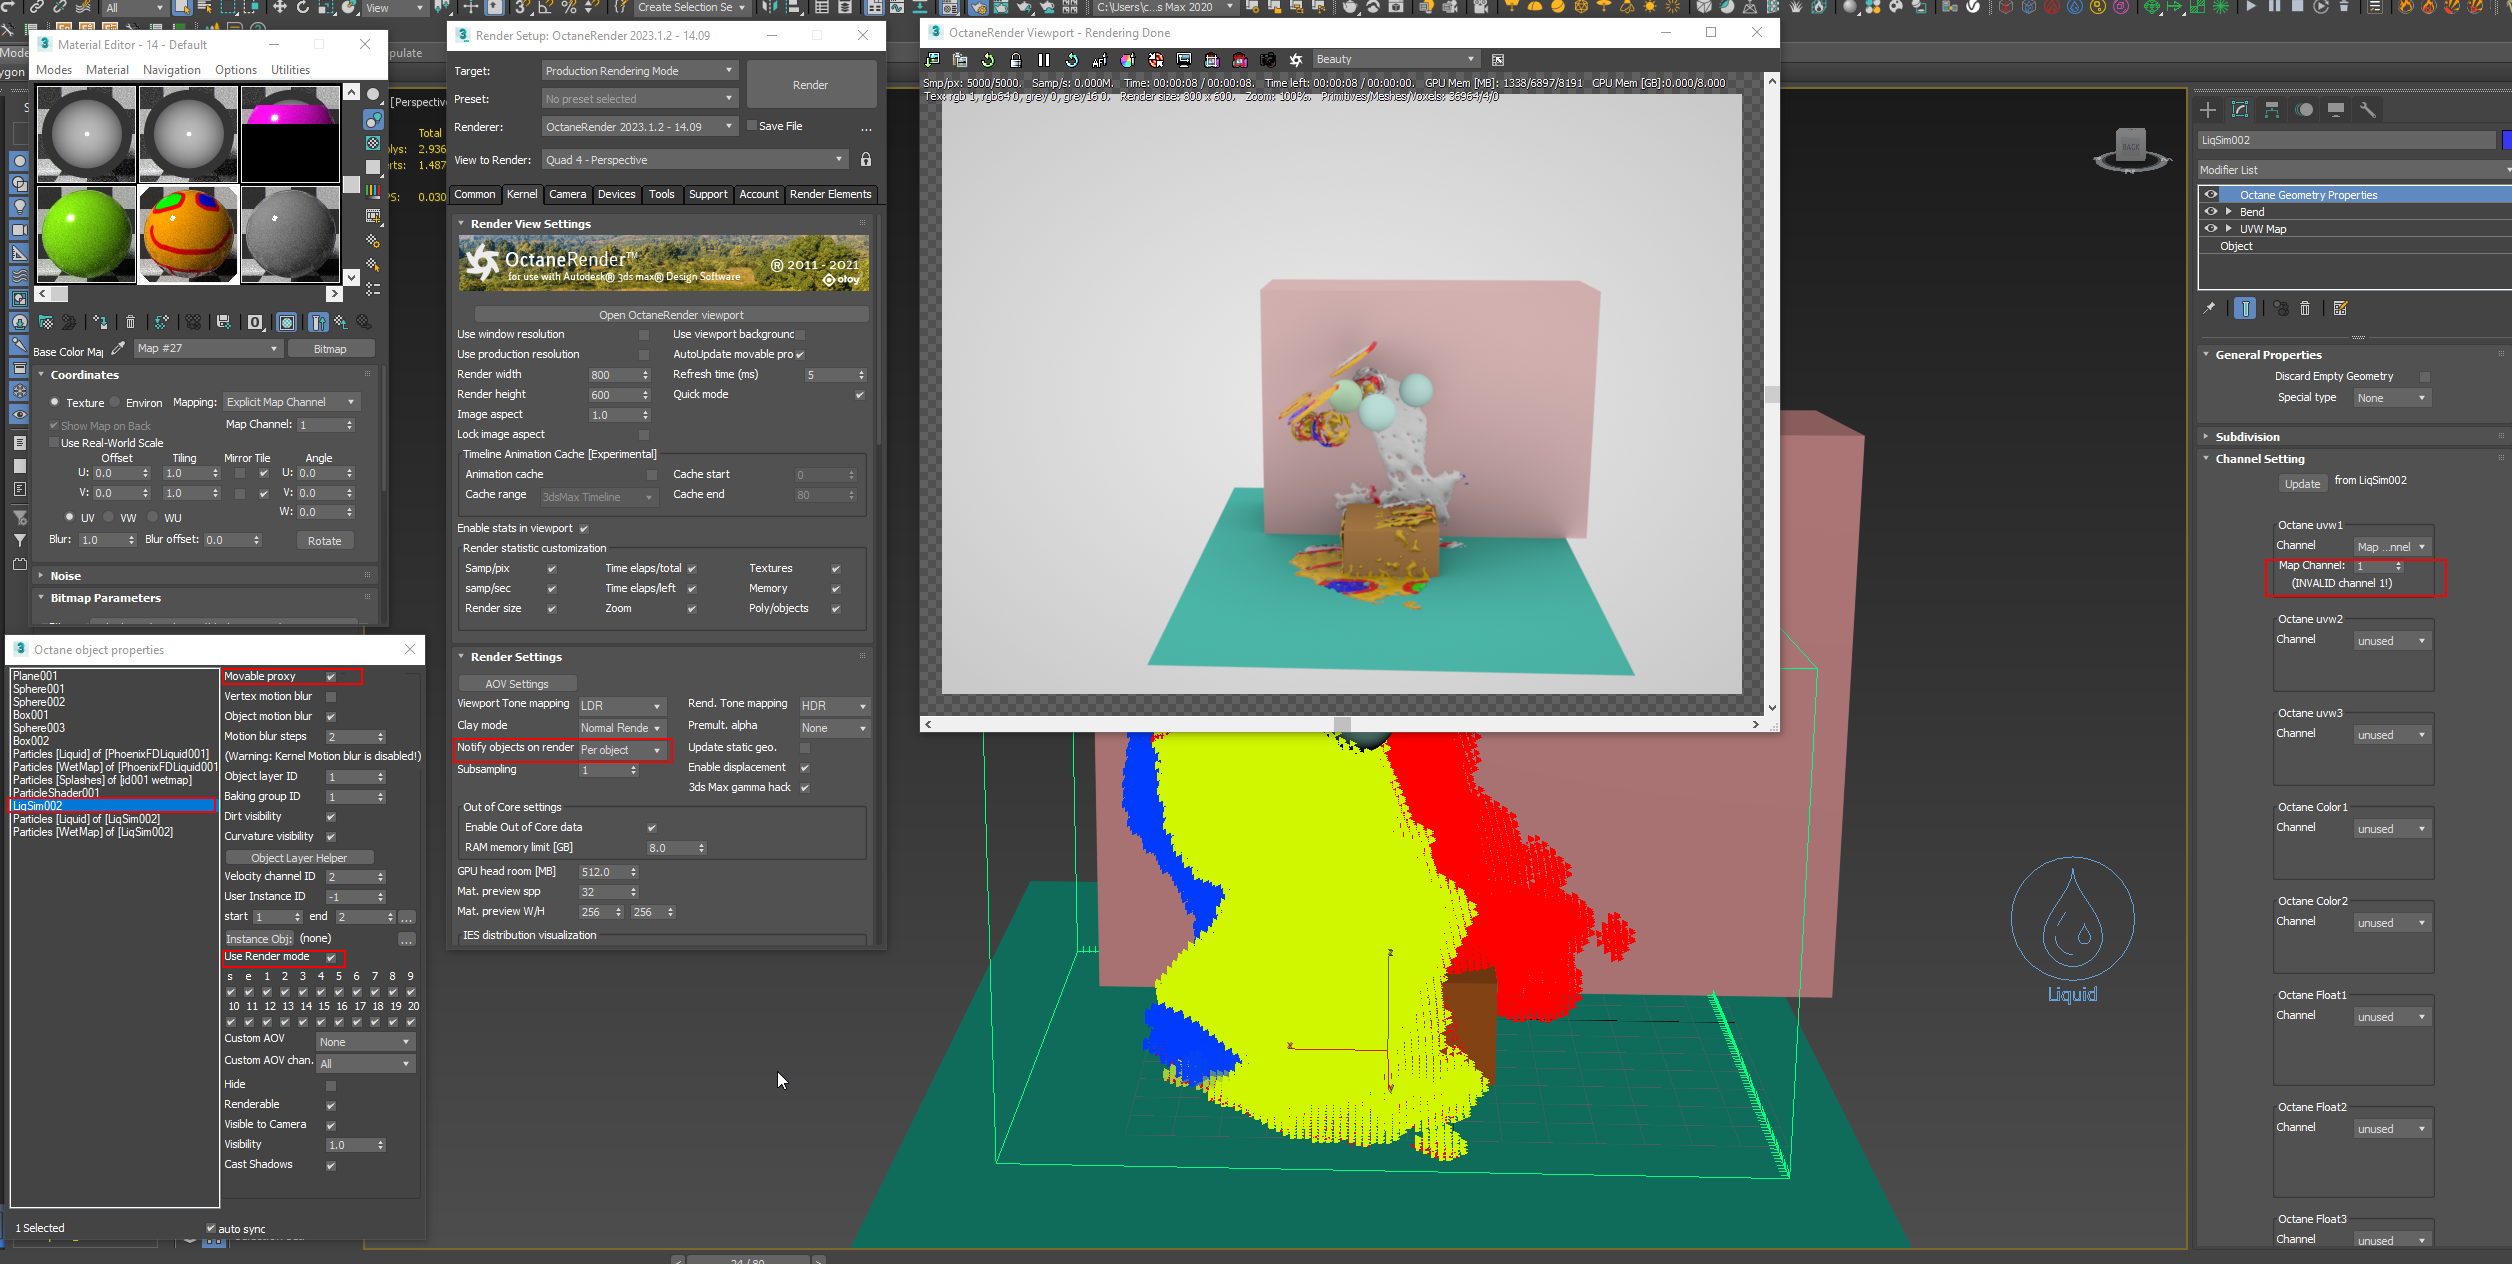Expand the Subdivision rollout
Screen dimensions: 2512x1264
point(2247,437)
